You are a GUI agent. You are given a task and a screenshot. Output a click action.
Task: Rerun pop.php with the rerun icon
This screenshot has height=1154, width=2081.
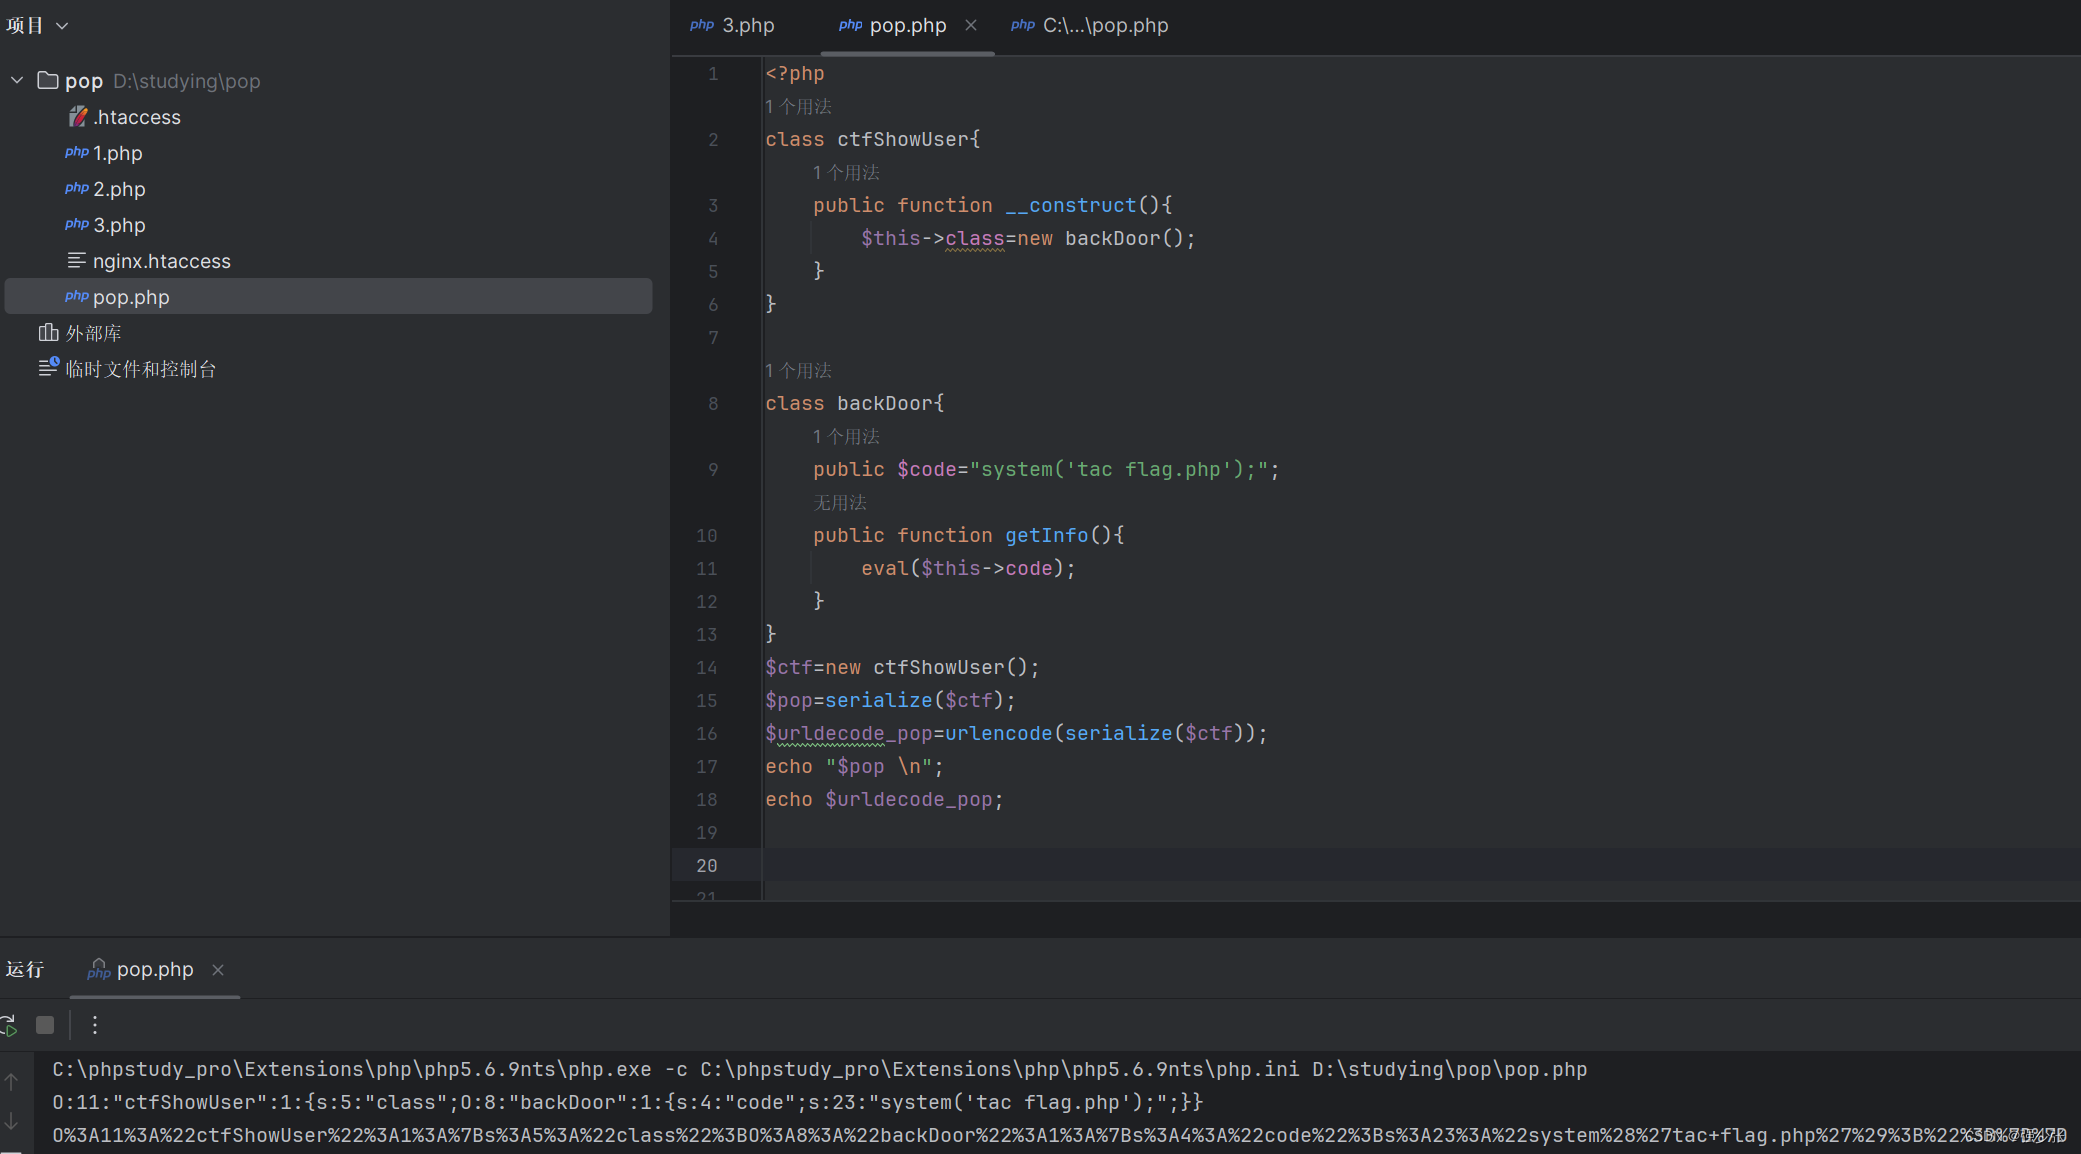click(9, 1025)
